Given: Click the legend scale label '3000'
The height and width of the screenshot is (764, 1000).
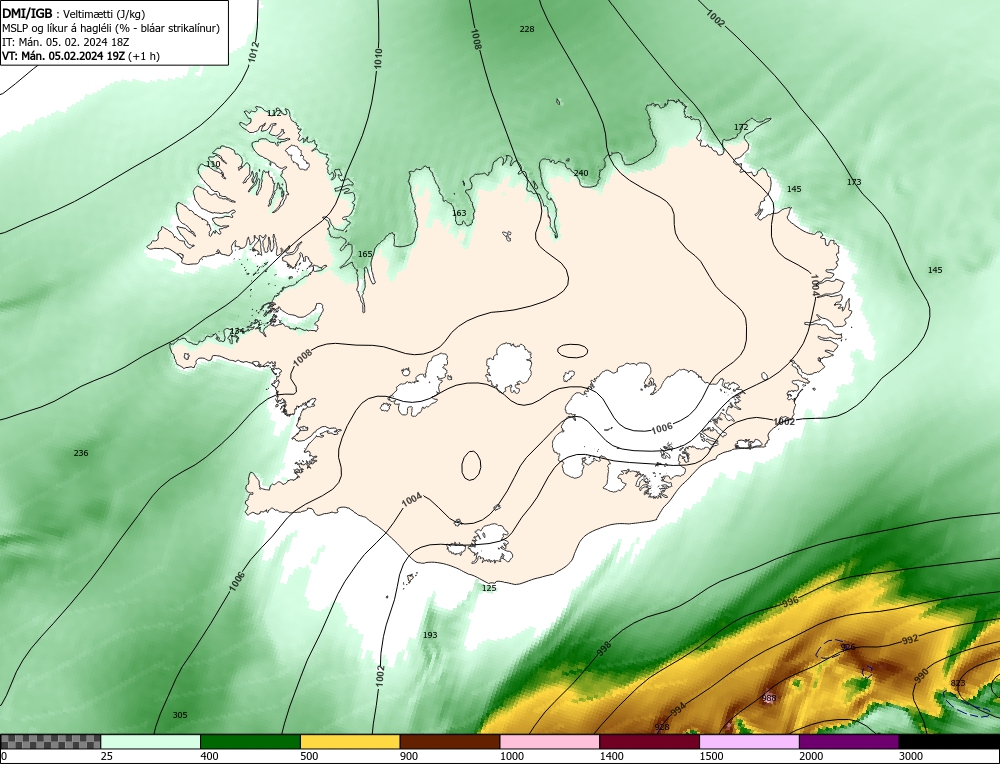Looking at the screenshot, I should [x=911, y=756].
